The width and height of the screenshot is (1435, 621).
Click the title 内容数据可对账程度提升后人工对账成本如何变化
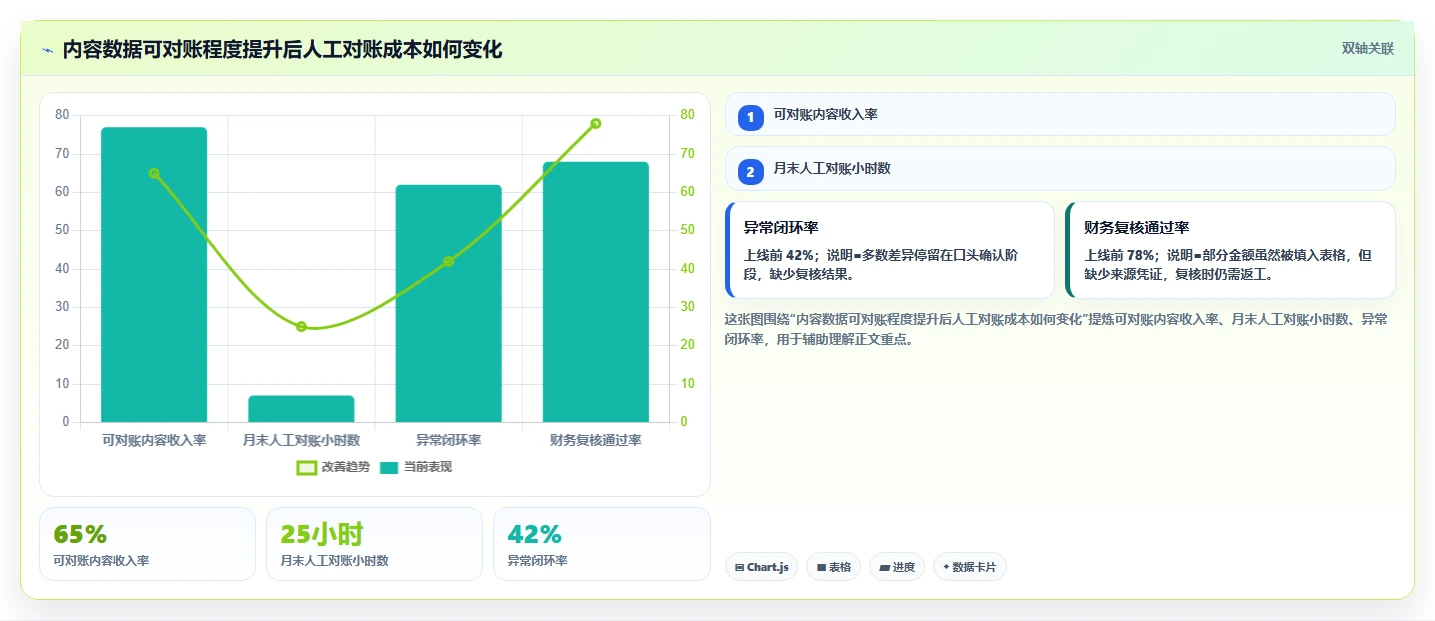click(x=282, y=49)
